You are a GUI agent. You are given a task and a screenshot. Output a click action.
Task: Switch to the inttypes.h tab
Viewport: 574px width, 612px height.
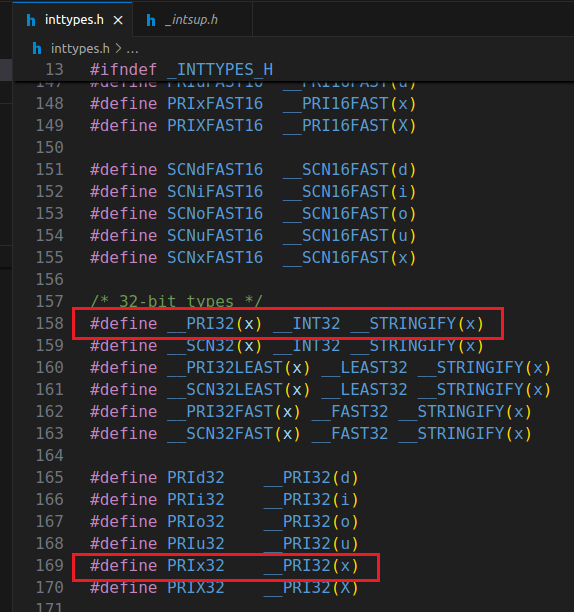[74, 20]
